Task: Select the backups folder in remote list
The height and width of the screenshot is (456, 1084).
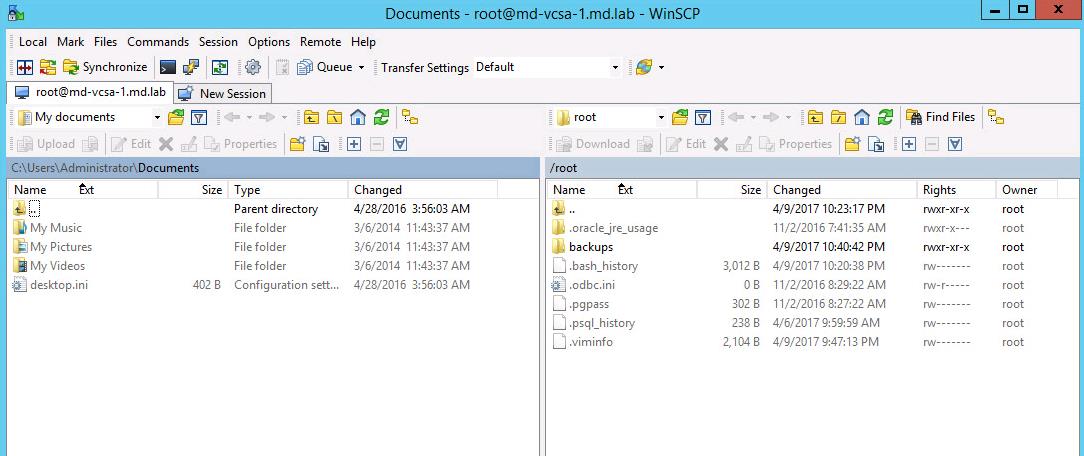Action: (x=590, y=247)
